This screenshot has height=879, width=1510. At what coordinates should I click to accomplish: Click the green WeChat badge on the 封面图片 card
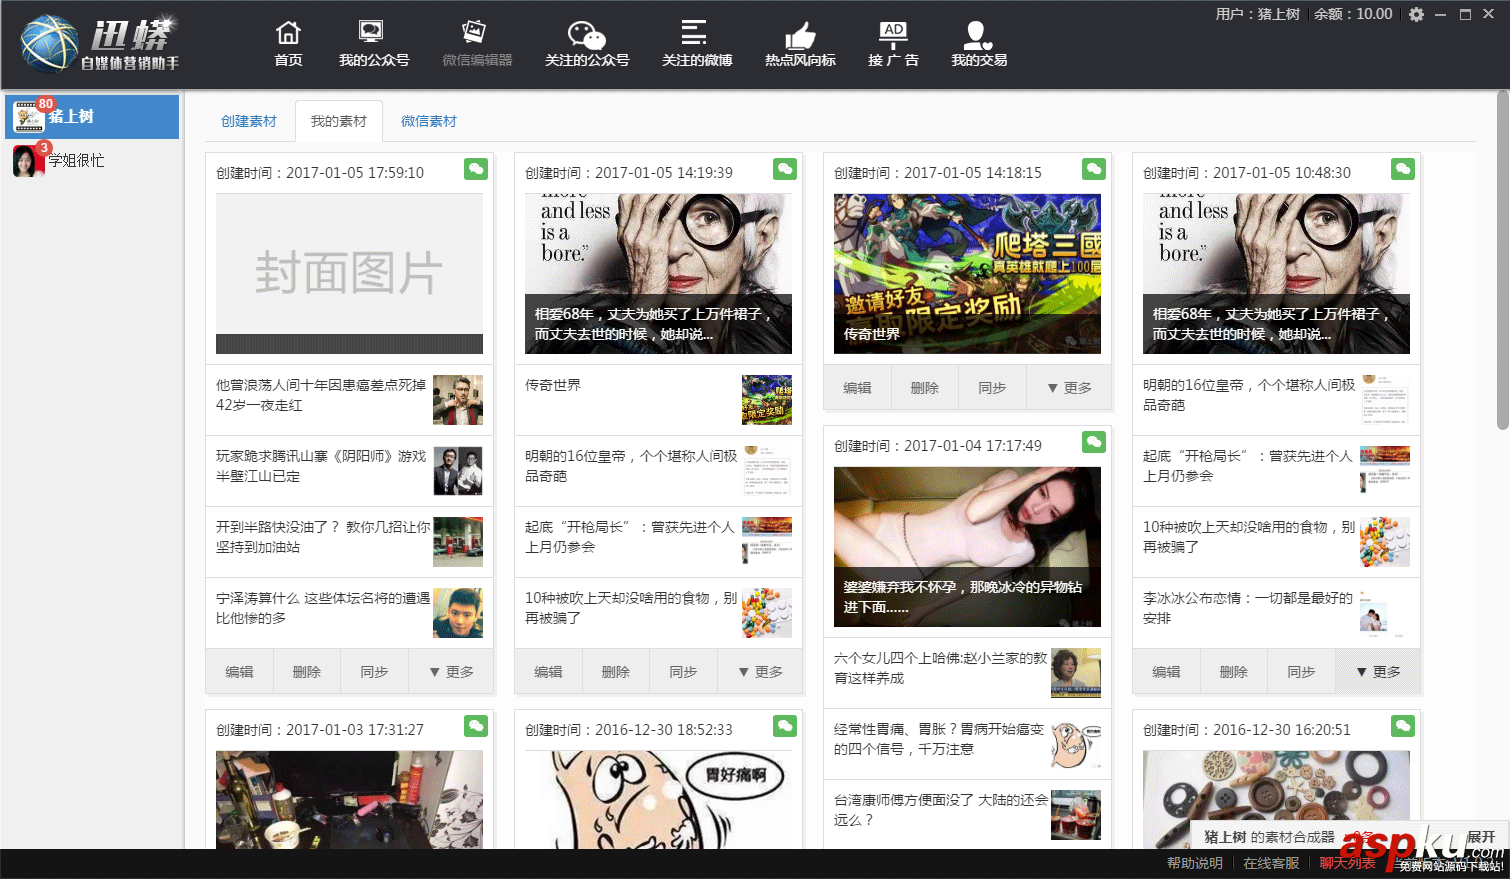pos(475,170)
